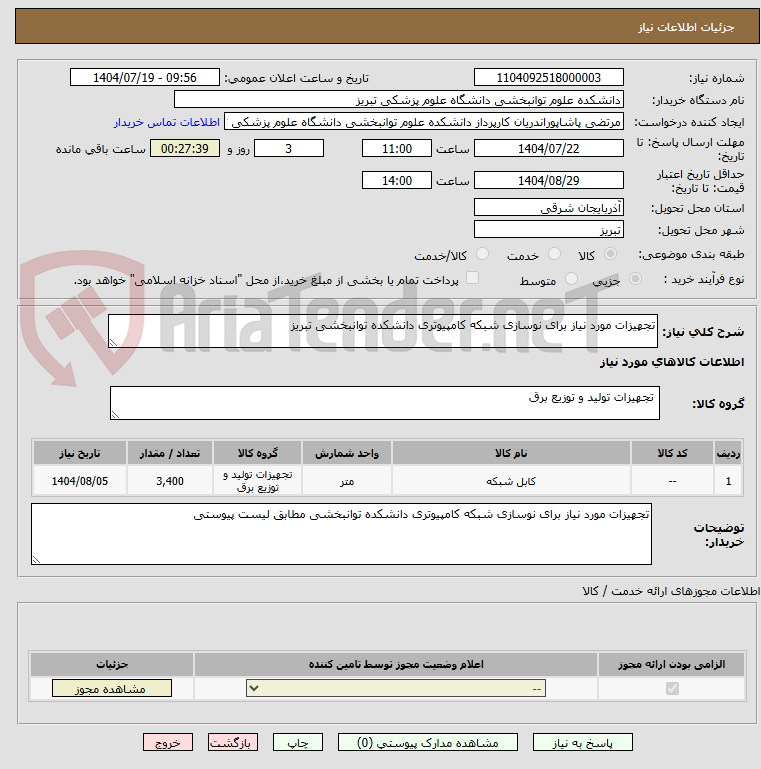The height and width of the screenshot is (769, 761).
Task: Open مشاهده مدارک پیوستی (0) button
Action: (x=428, y=743)
